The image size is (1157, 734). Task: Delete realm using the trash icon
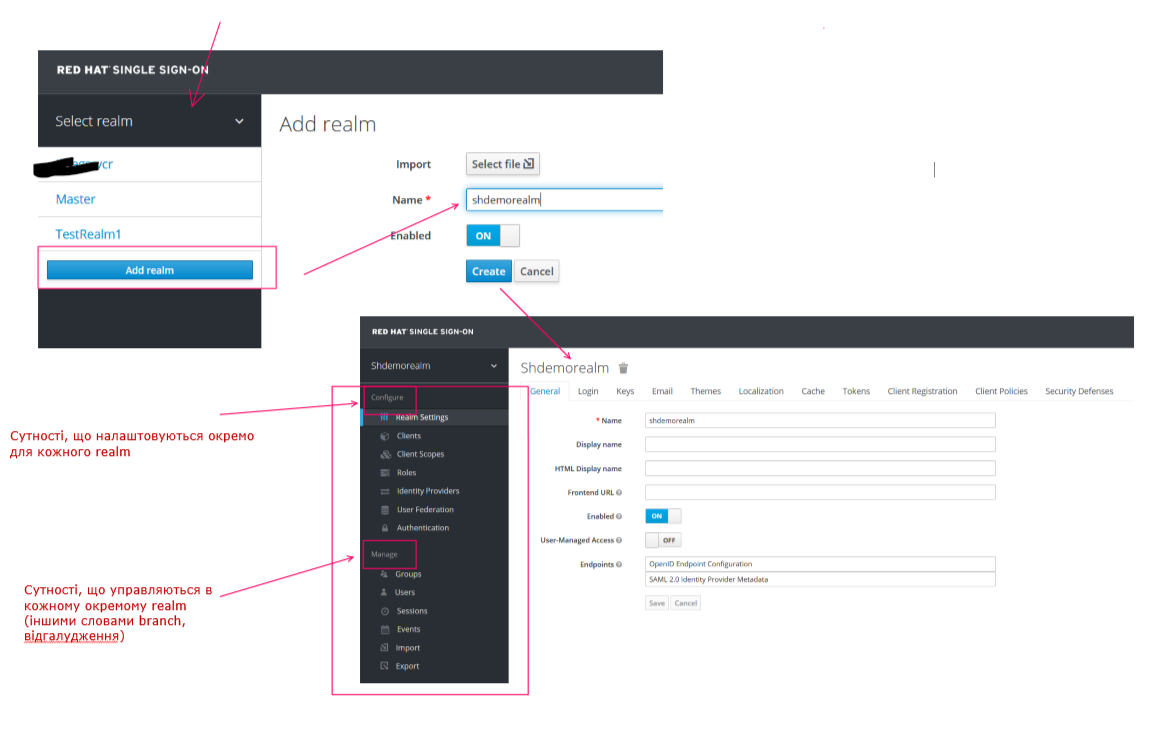pyautogui.click(x=624, y=368)
